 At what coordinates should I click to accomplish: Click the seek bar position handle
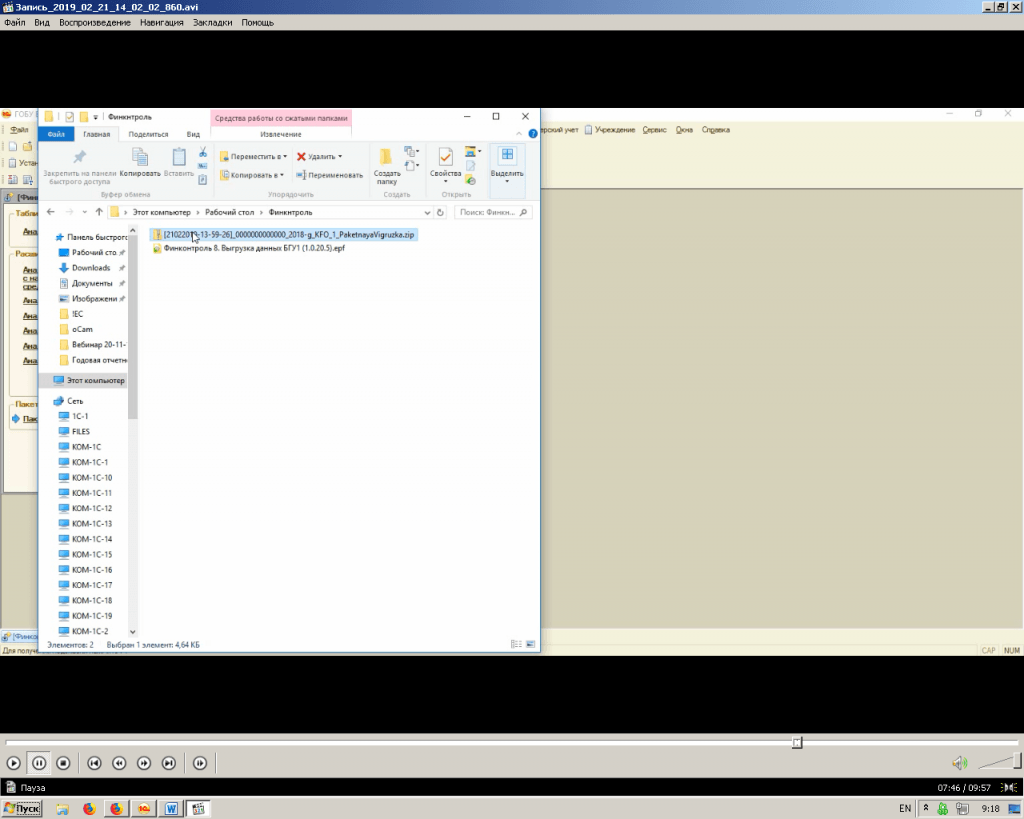[x=797, y=742]
